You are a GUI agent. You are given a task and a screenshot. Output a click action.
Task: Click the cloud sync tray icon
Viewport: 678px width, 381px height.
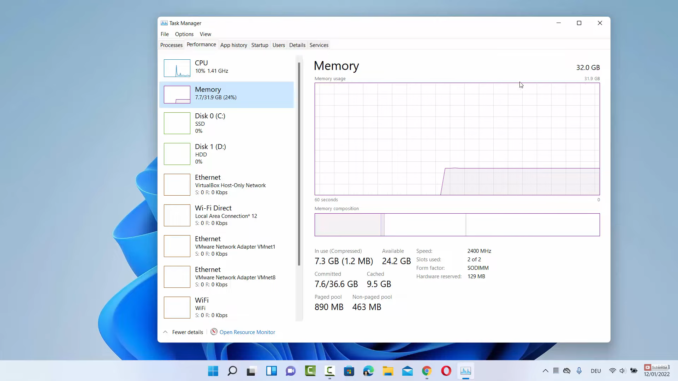(567, 371)
